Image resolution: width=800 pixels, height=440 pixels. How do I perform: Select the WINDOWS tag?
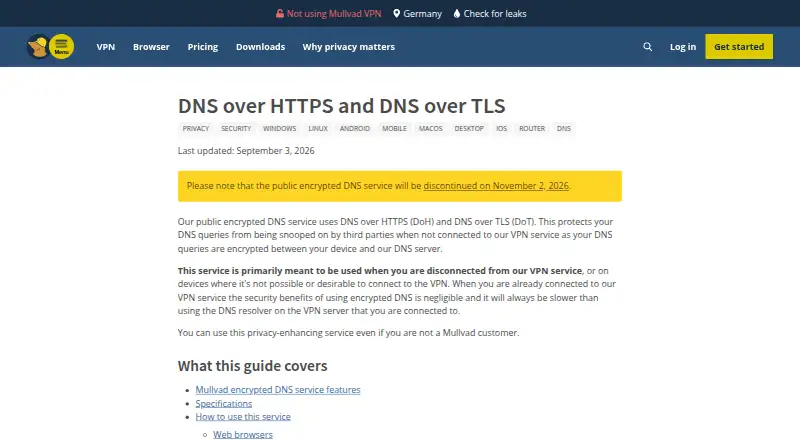click(280, 129)
